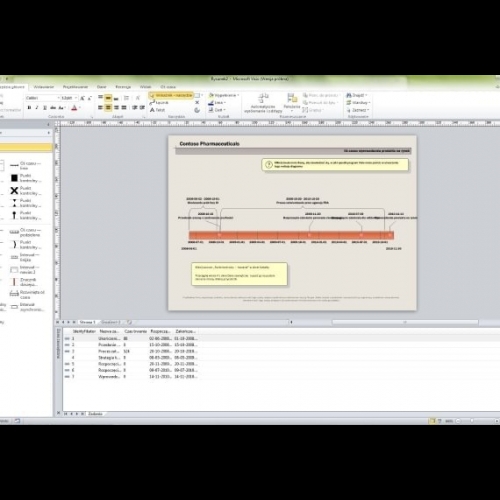Image resolution: width=500 pixels, height=500 pixels.
Task: Click the Grupuj button
Action: coord(312,110)
